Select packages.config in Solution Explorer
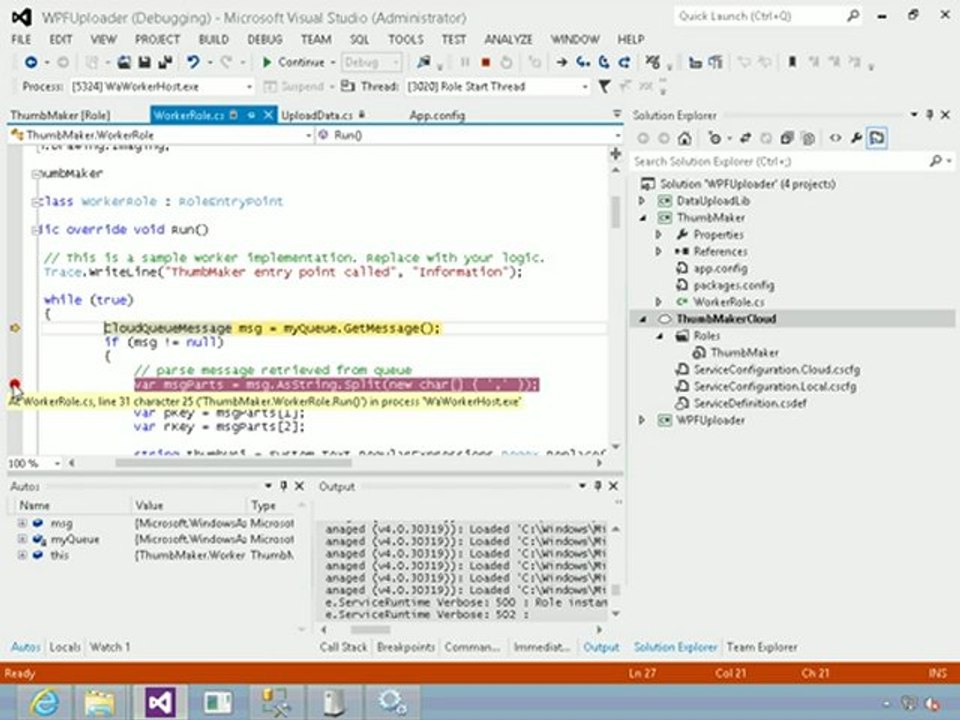Image resolution: width=960 pixels, height=720 pixels. pyautogui.click(x=733, y=285)
